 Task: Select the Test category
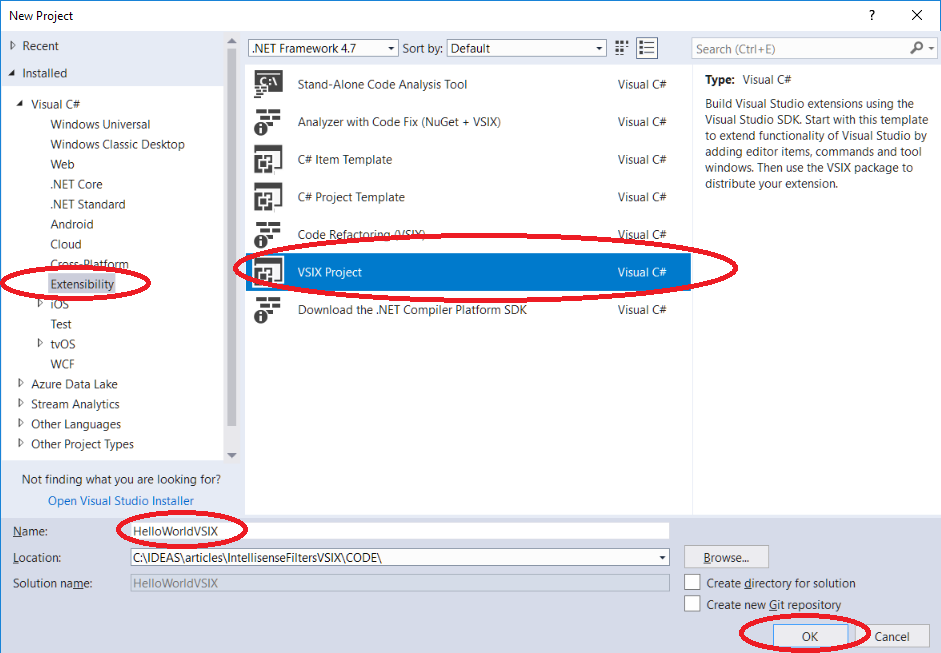(61, 324)
